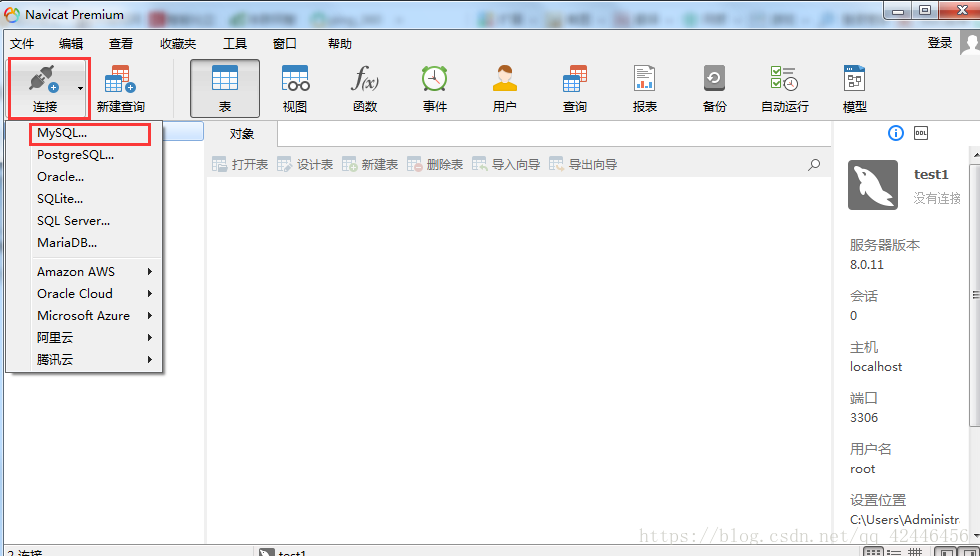The image size is (980, 556).
Task: Click the 登录 (Login) link
Action: coord(939,42)
